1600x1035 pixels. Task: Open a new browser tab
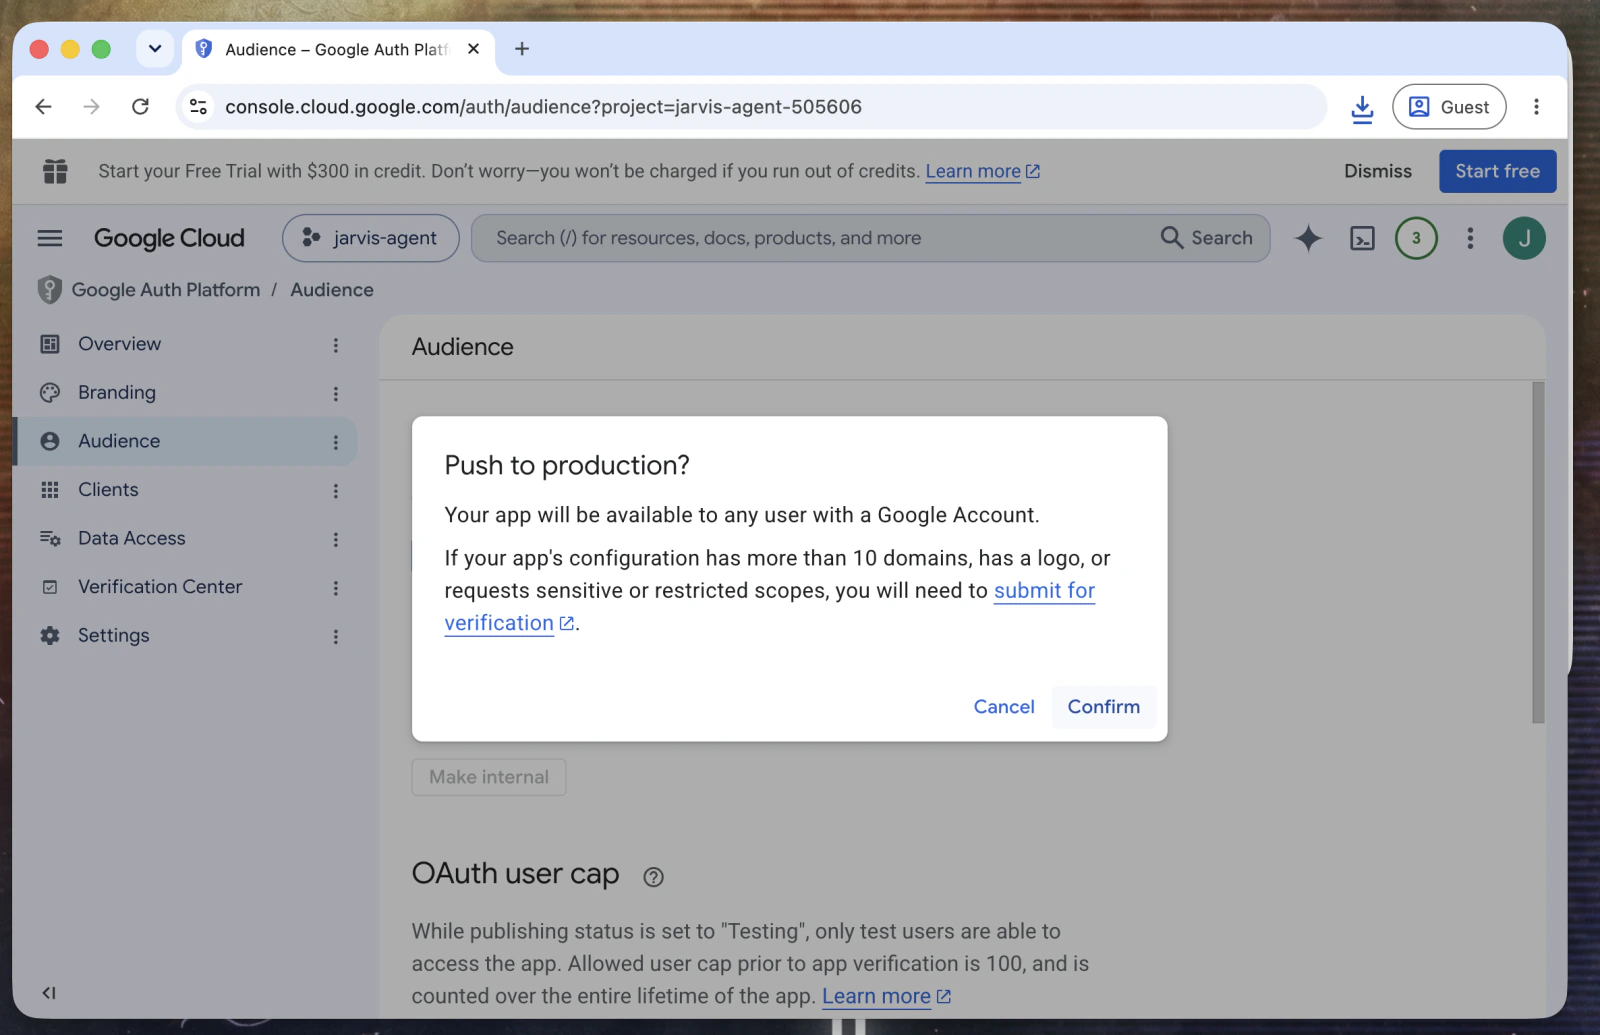pos(522,49)
